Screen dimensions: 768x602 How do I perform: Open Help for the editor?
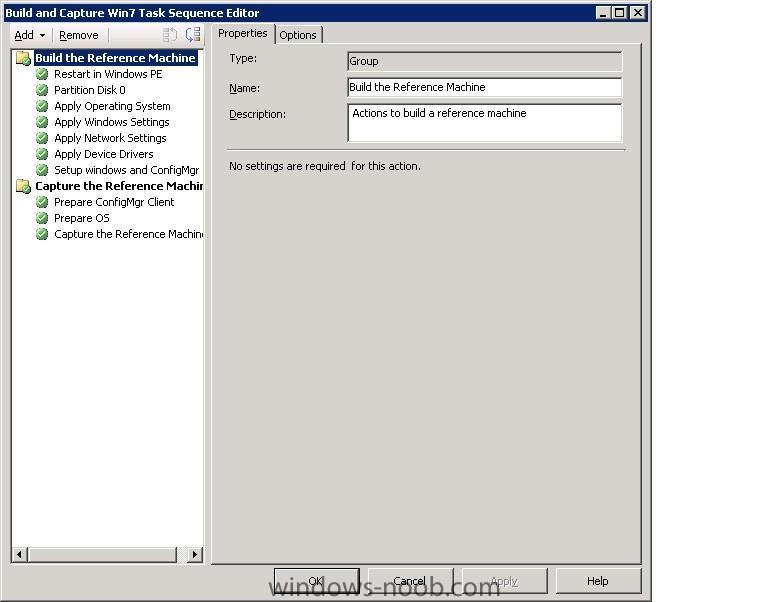[598, 581]
